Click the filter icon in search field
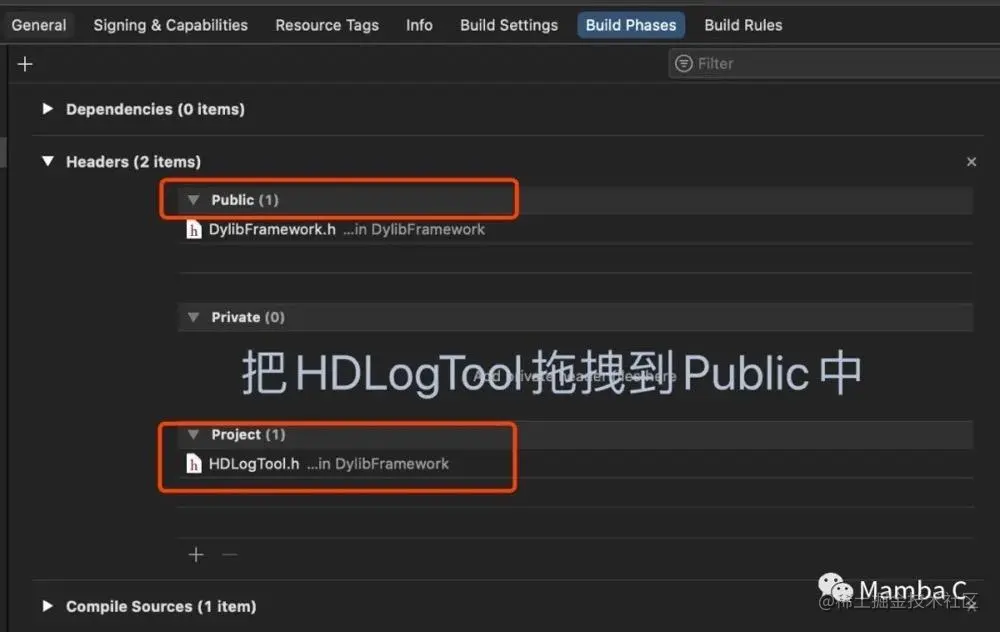 (x=684, y=64)
